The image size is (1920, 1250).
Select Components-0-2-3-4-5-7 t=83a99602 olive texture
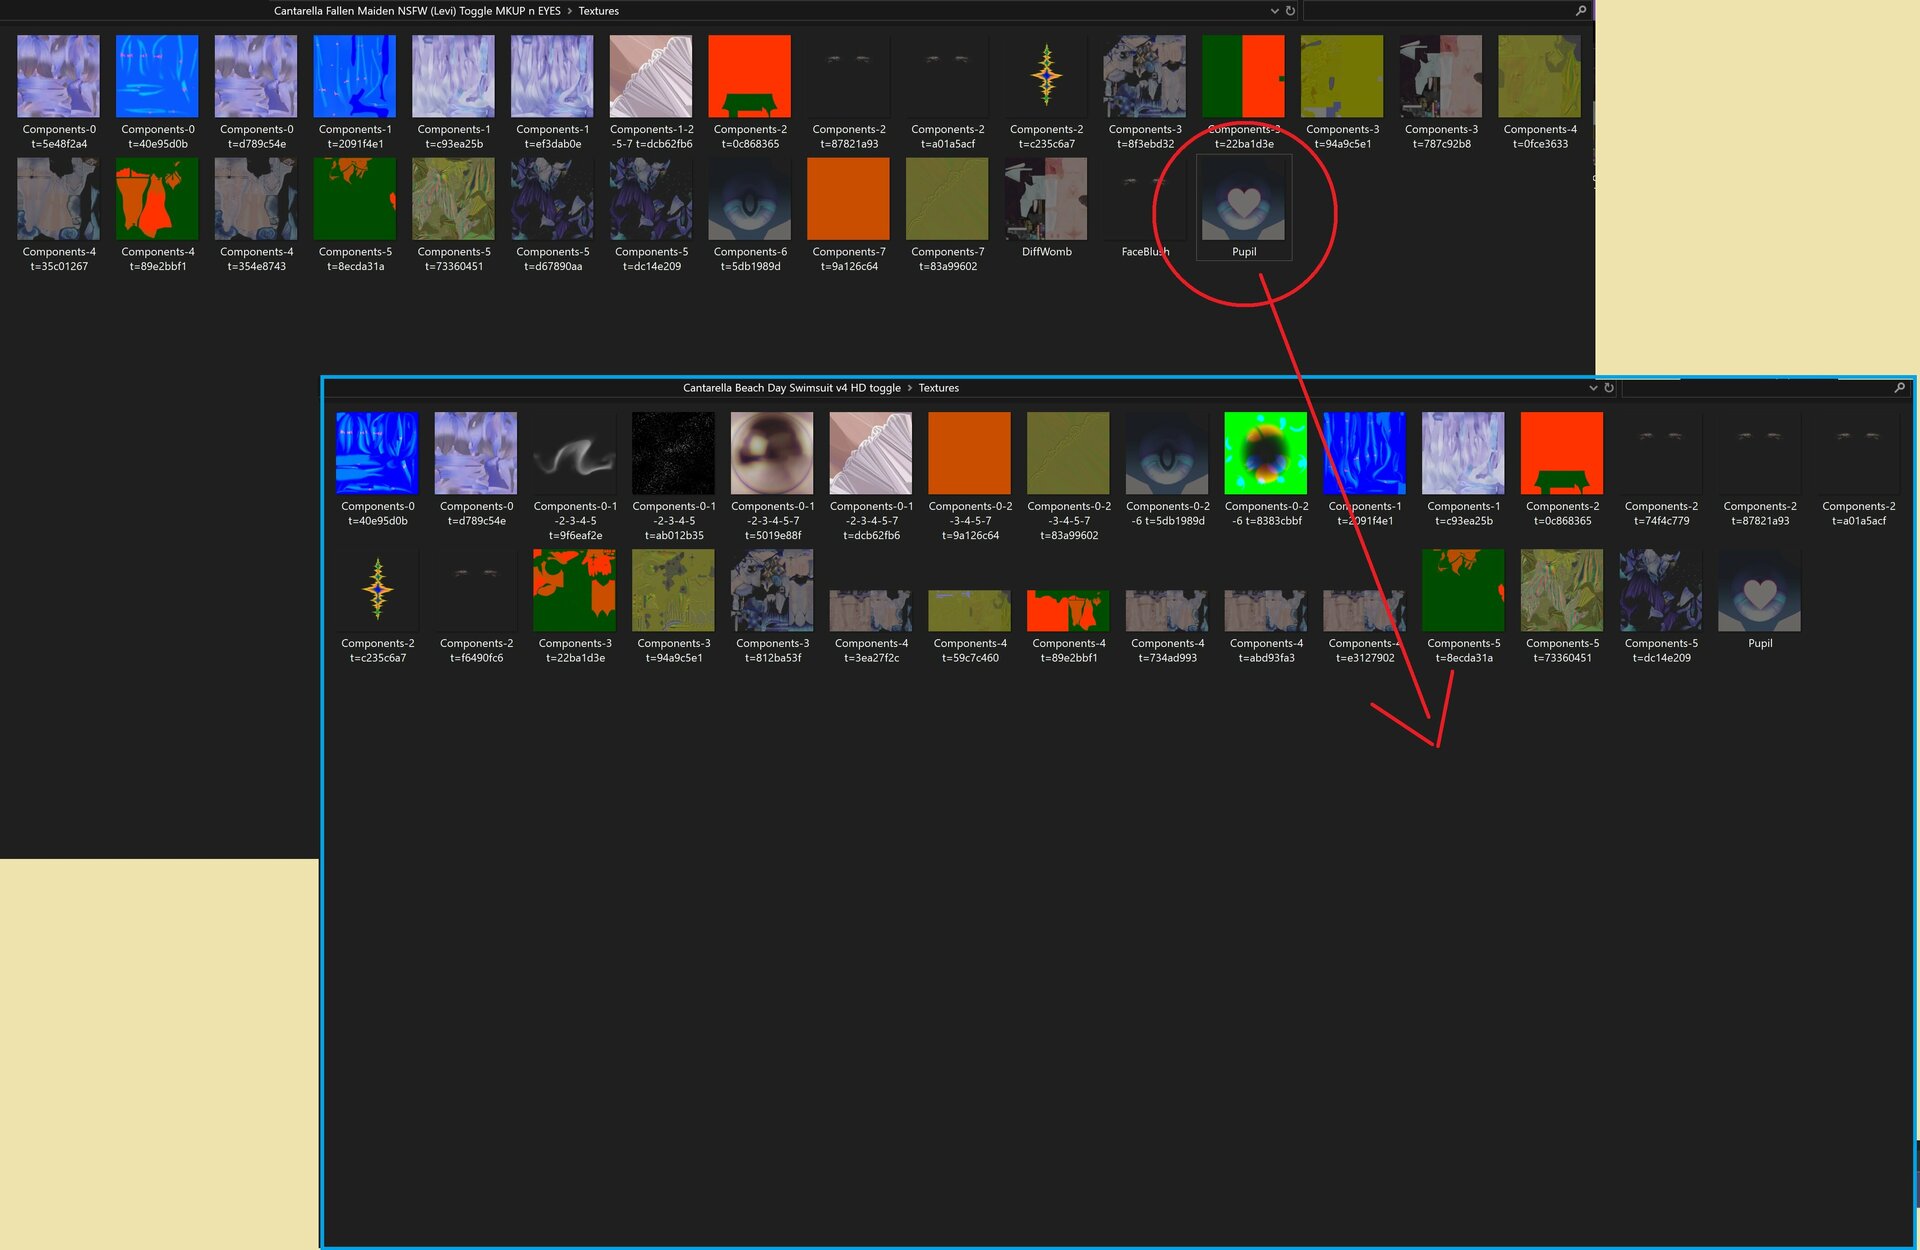(x=1068, y=476)
